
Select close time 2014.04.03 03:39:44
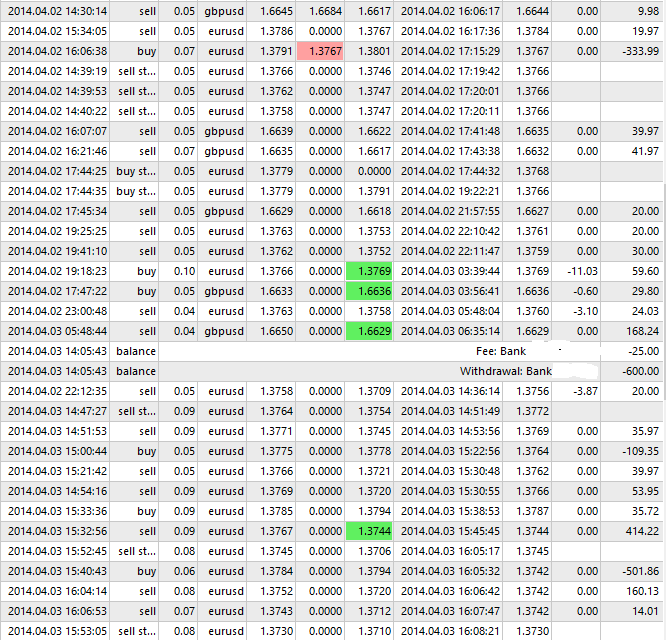tap(450, 271)
